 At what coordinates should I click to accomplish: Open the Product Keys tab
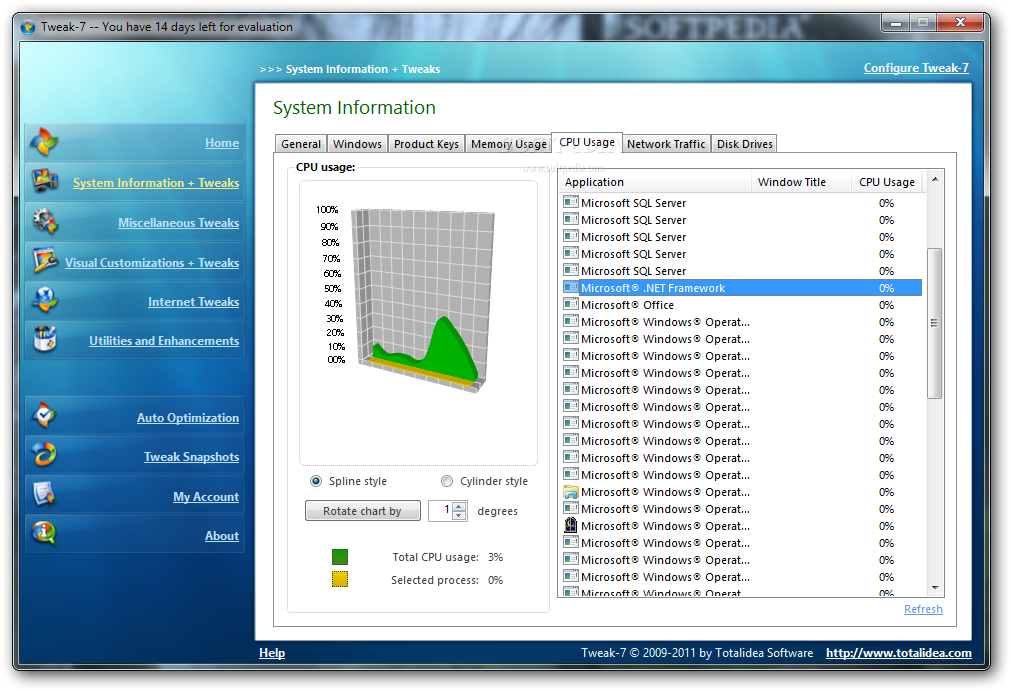[426, 144]
